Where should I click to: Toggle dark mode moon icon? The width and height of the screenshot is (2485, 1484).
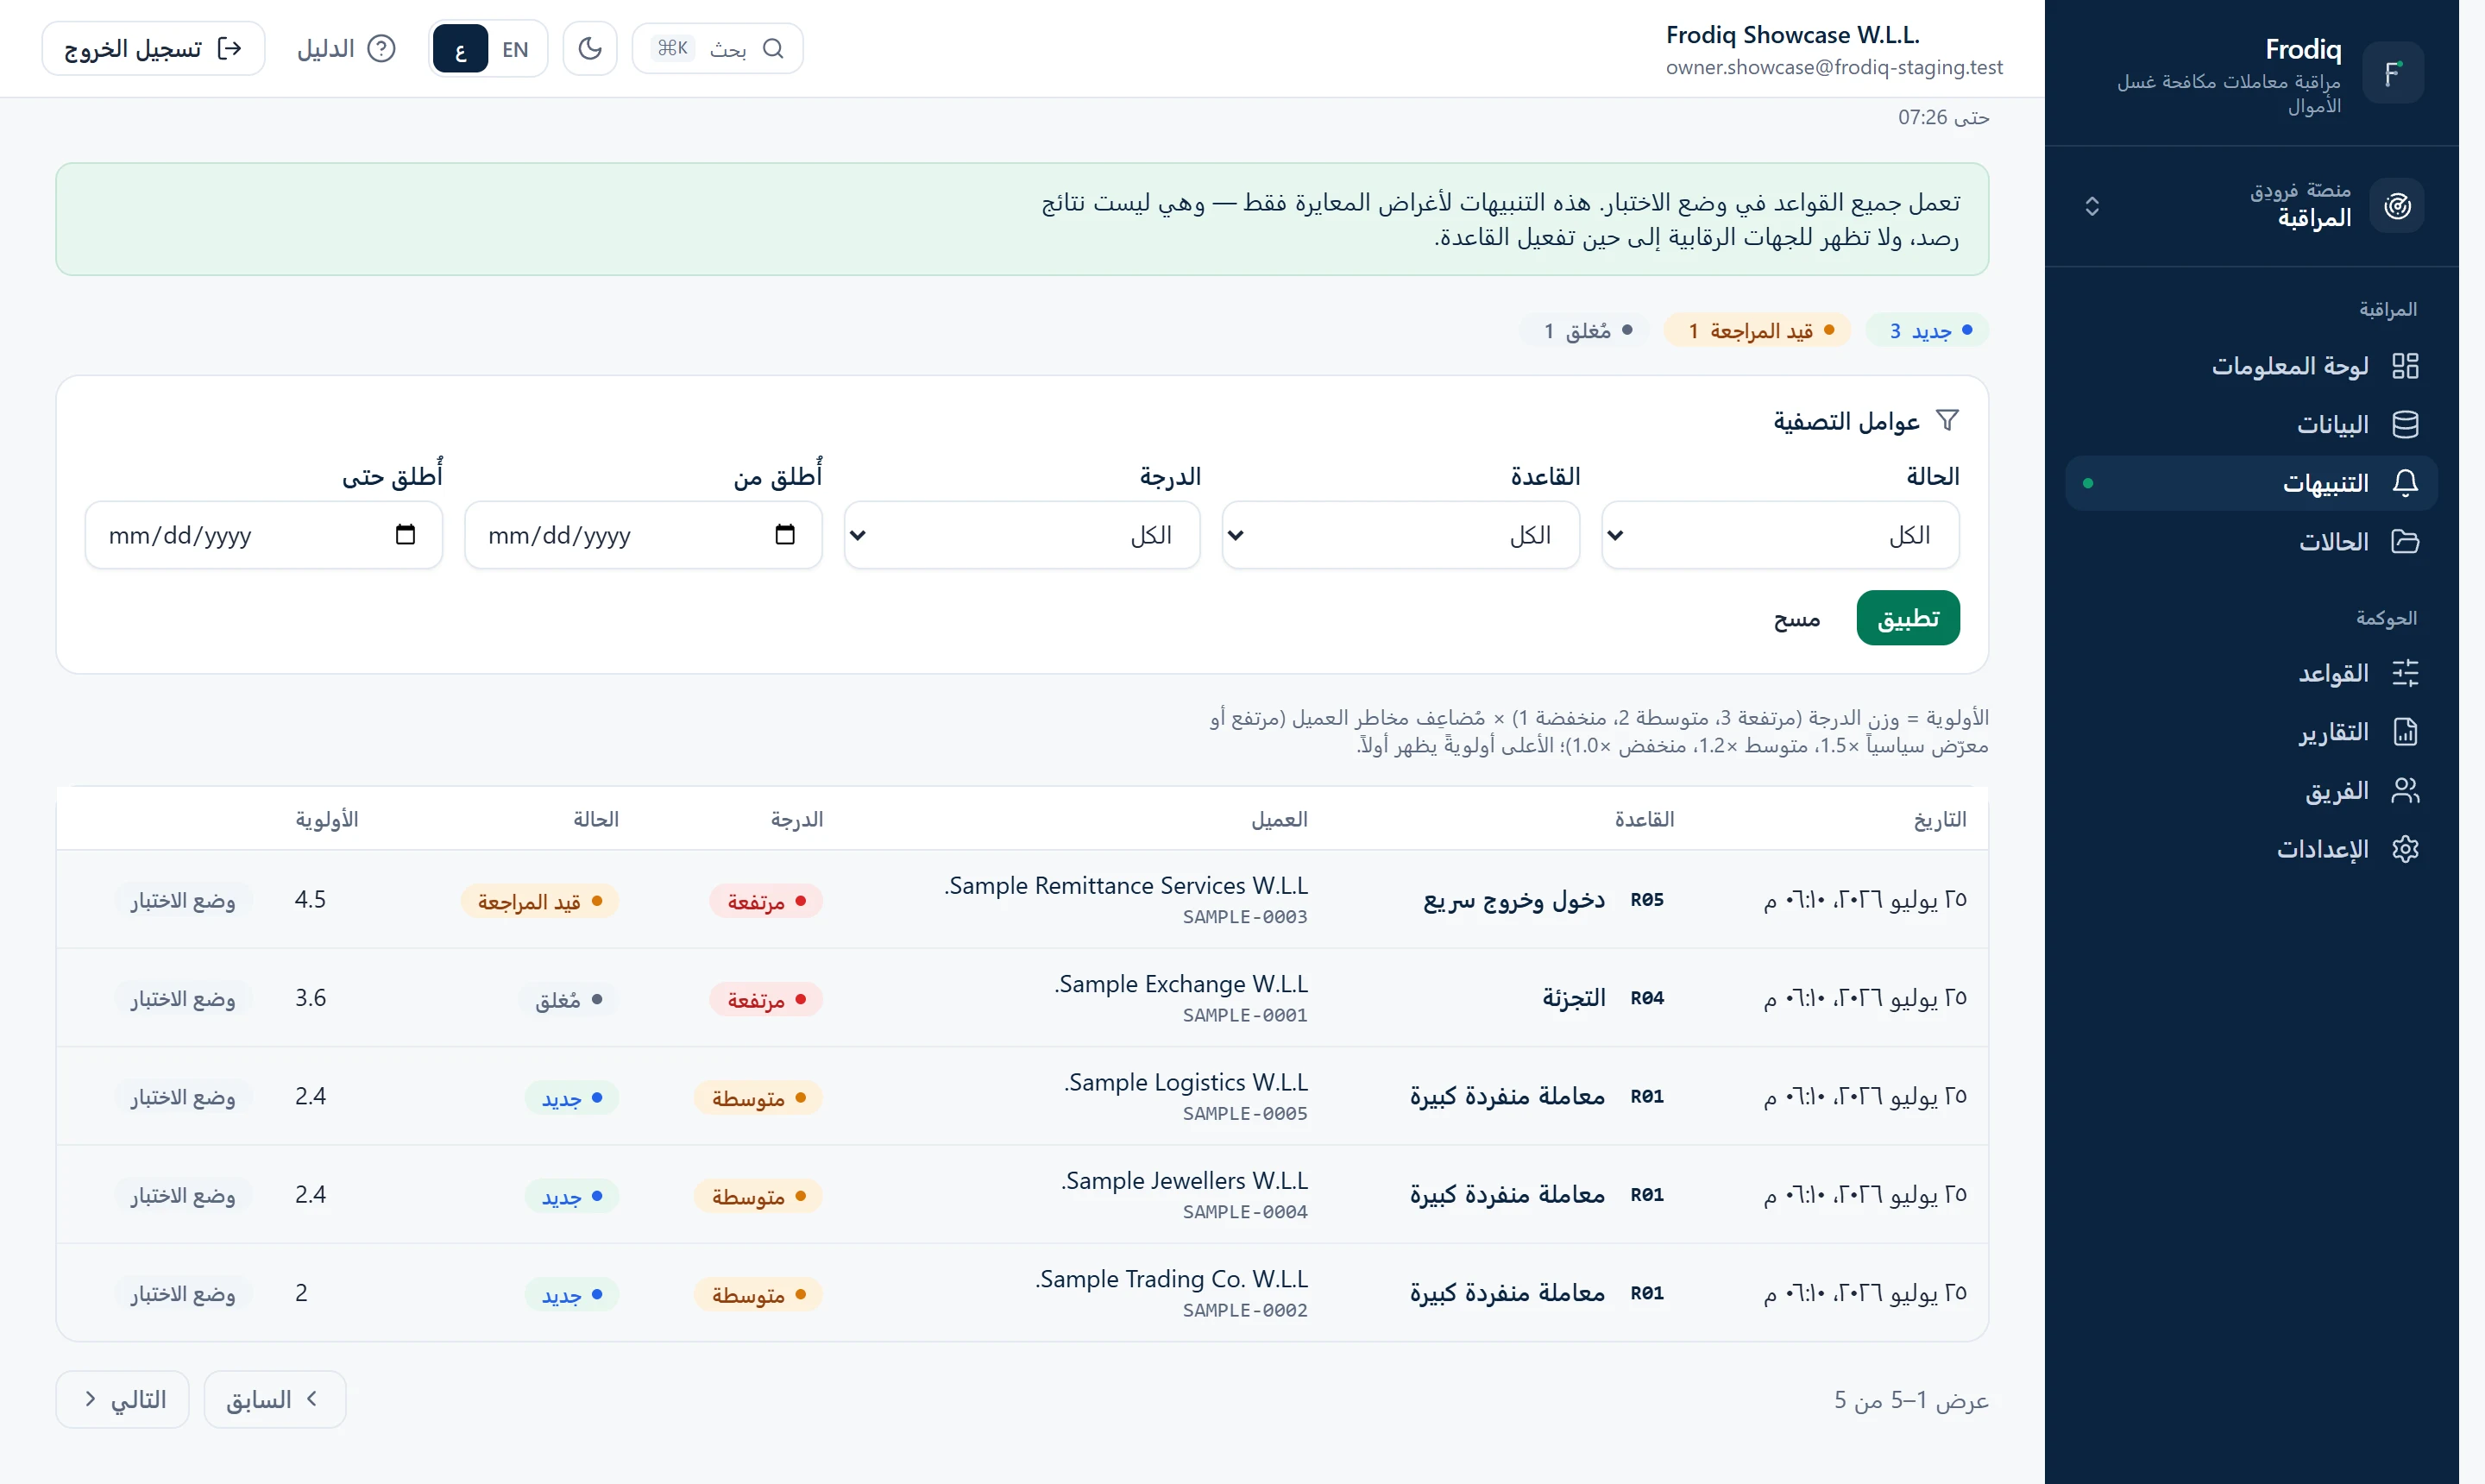point(590,49)
